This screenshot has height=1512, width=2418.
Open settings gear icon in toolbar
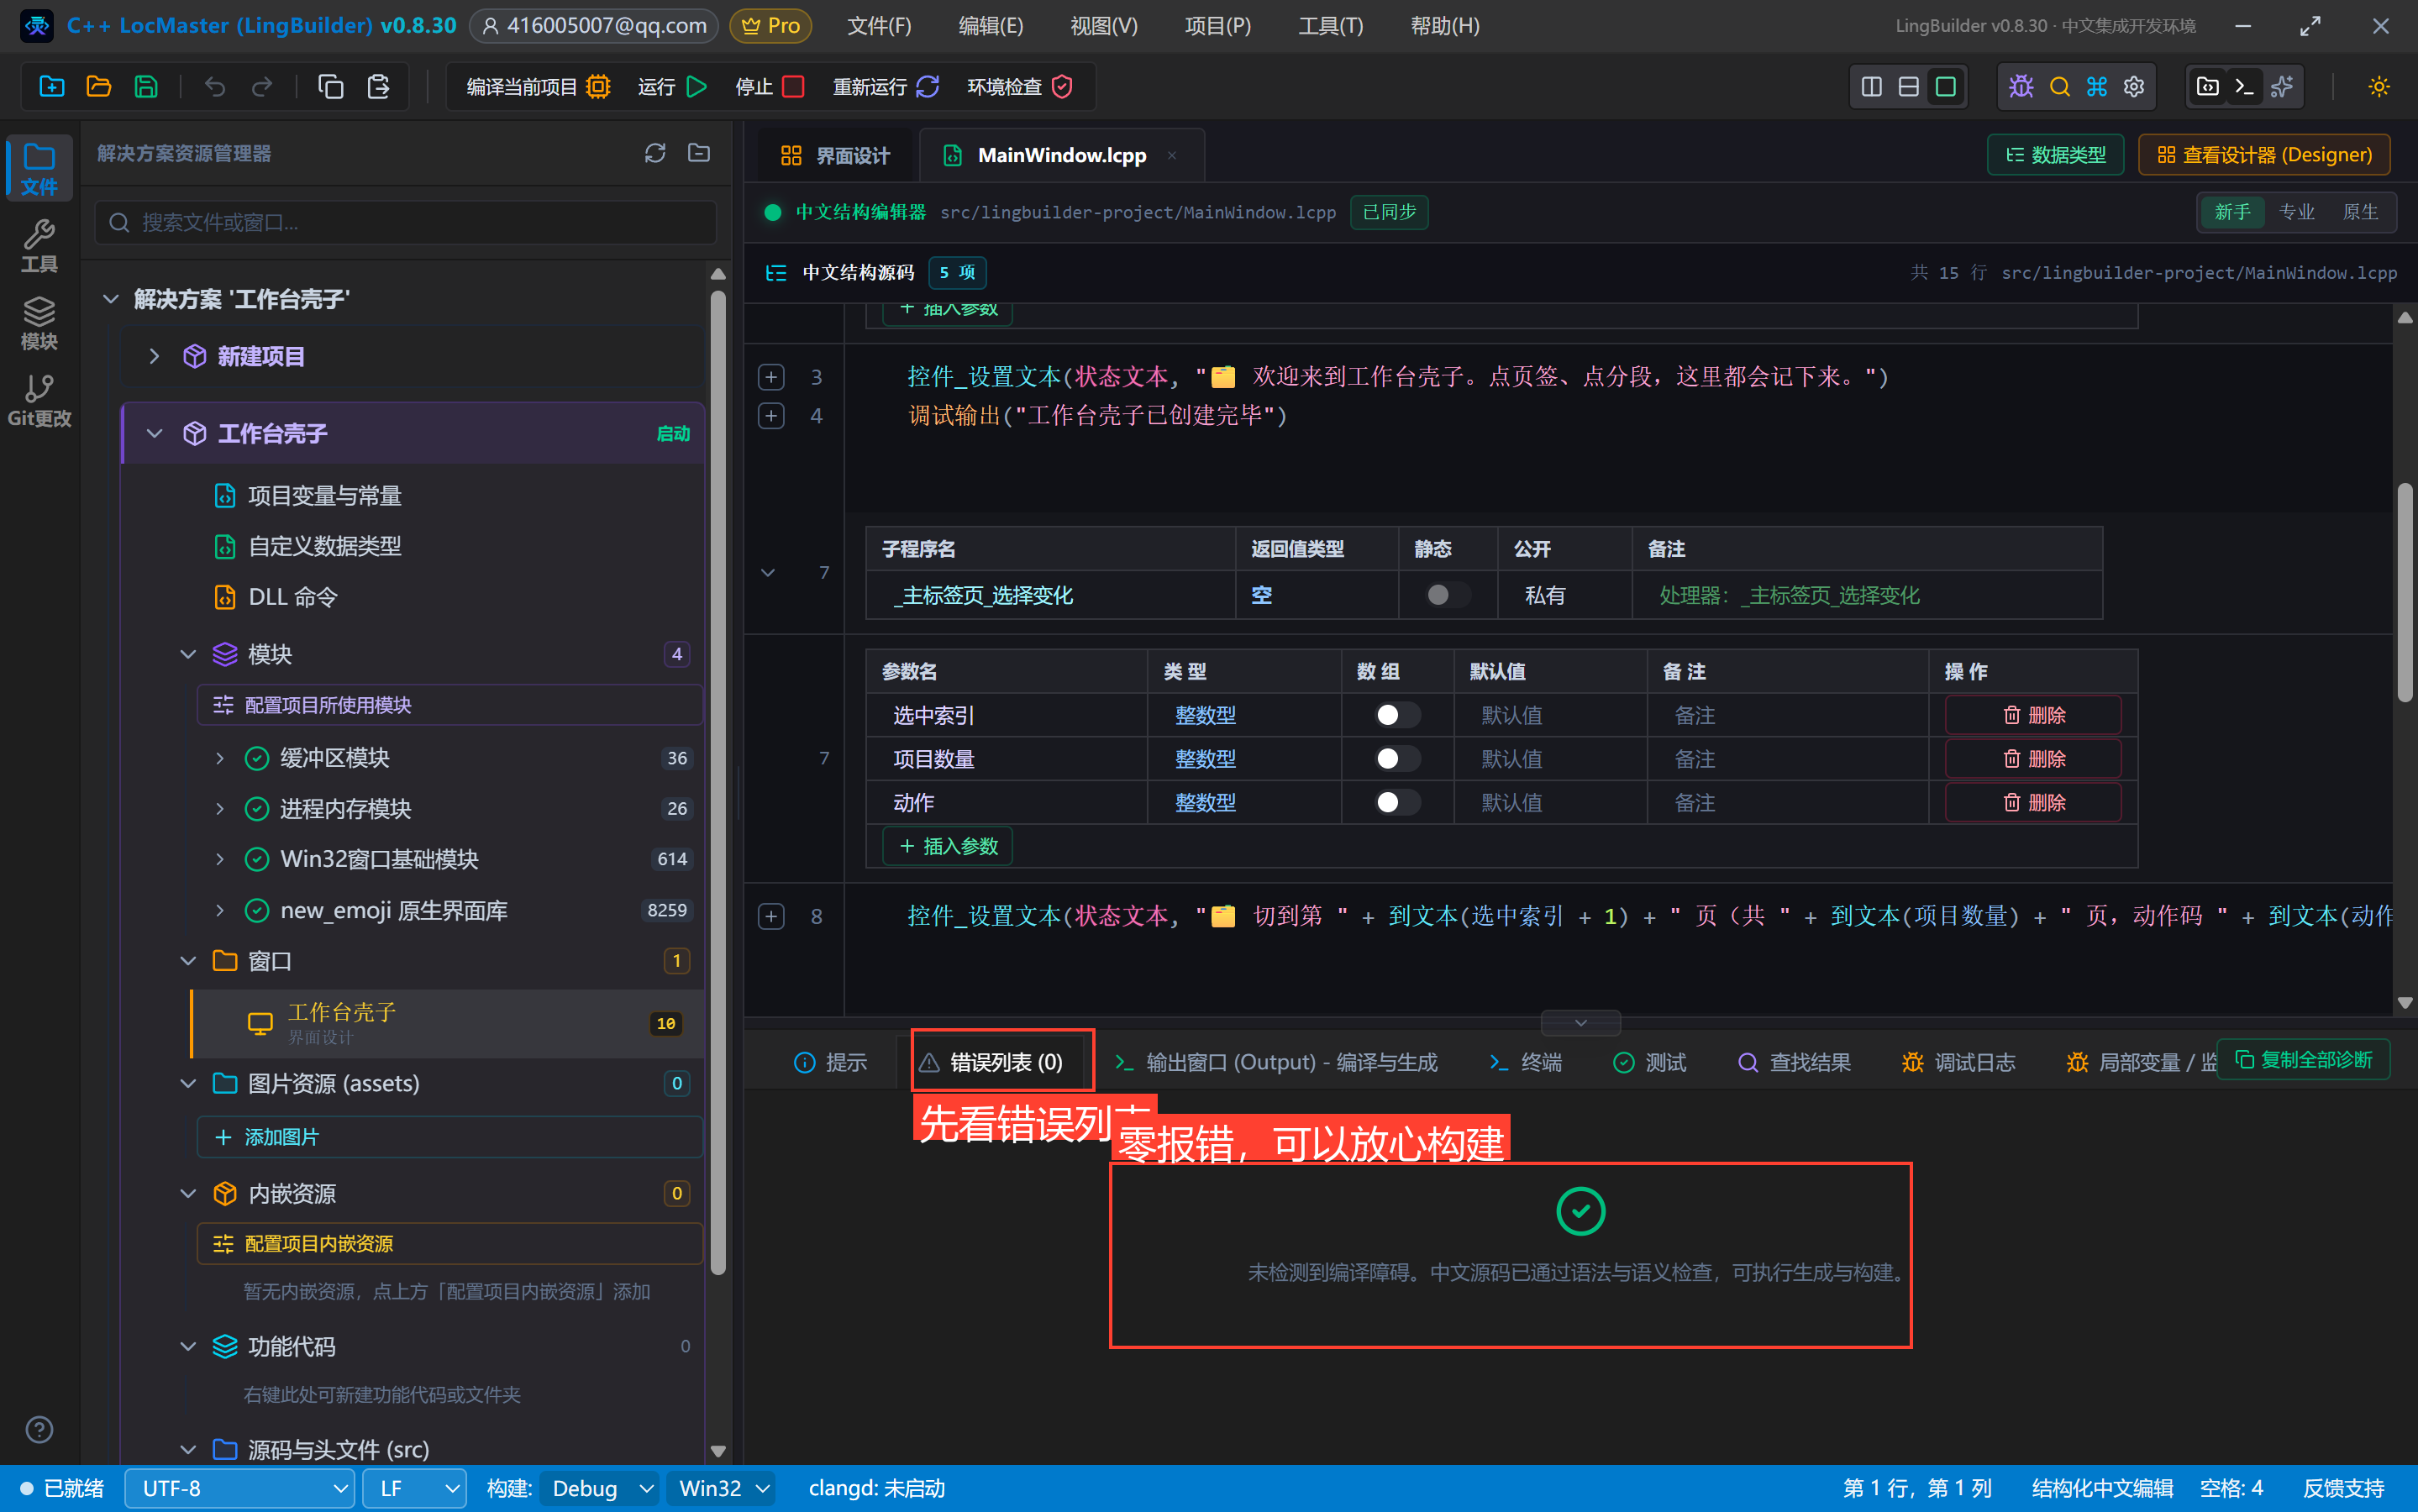click(2134, 86)
